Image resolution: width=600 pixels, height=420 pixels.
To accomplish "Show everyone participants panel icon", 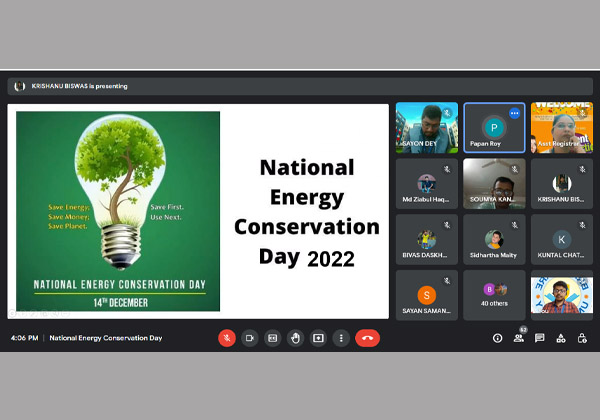I will (x=518, y=338).
